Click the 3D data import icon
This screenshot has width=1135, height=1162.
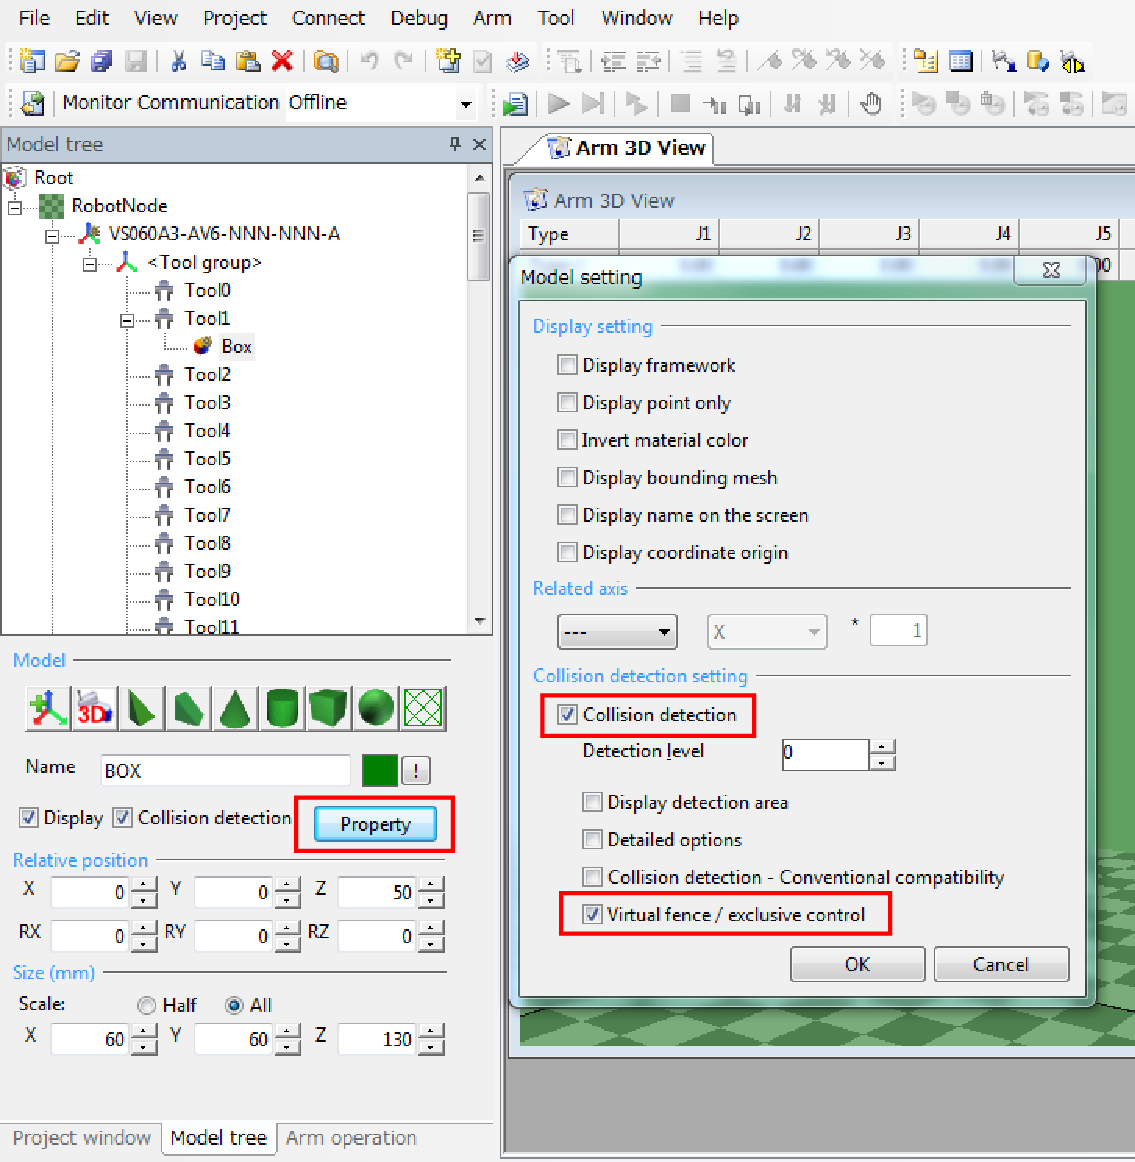(x=94, y=709)
